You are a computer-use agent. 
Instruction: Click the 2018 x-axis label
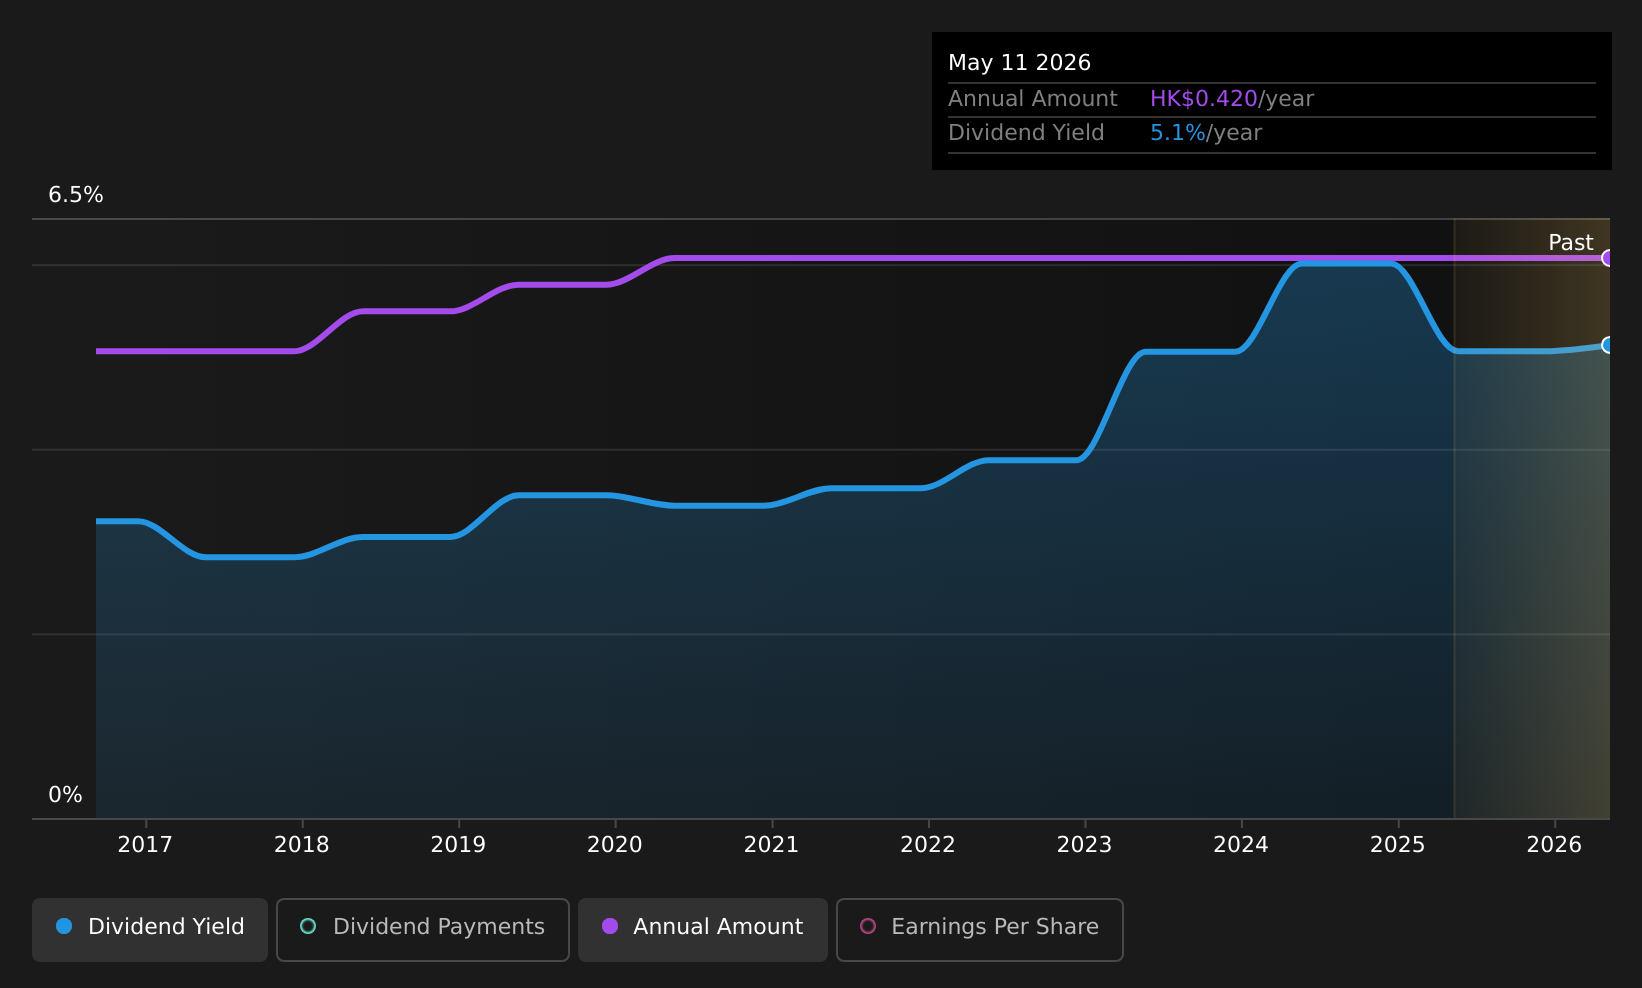point(302,845)
